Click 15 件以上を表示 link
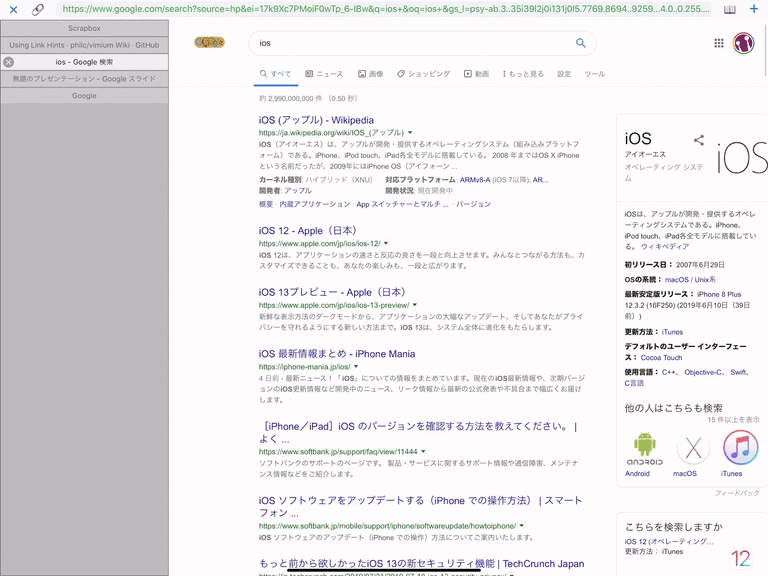Image resolution: width=768 pixels, height=576 pixels. tap(733, 420)
